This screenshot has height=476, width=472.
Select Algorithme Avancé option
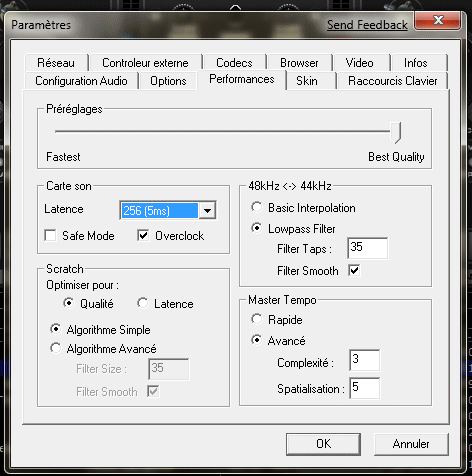56,348
